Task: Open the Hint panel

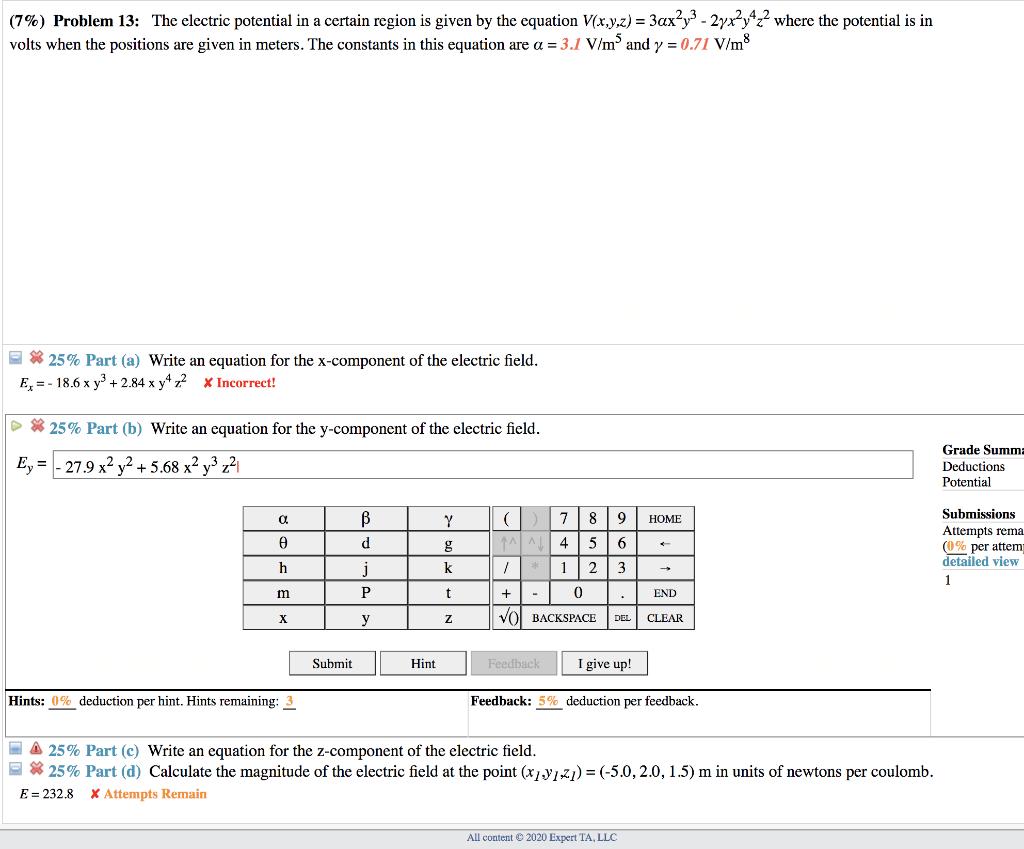Action: click(423, 663)
